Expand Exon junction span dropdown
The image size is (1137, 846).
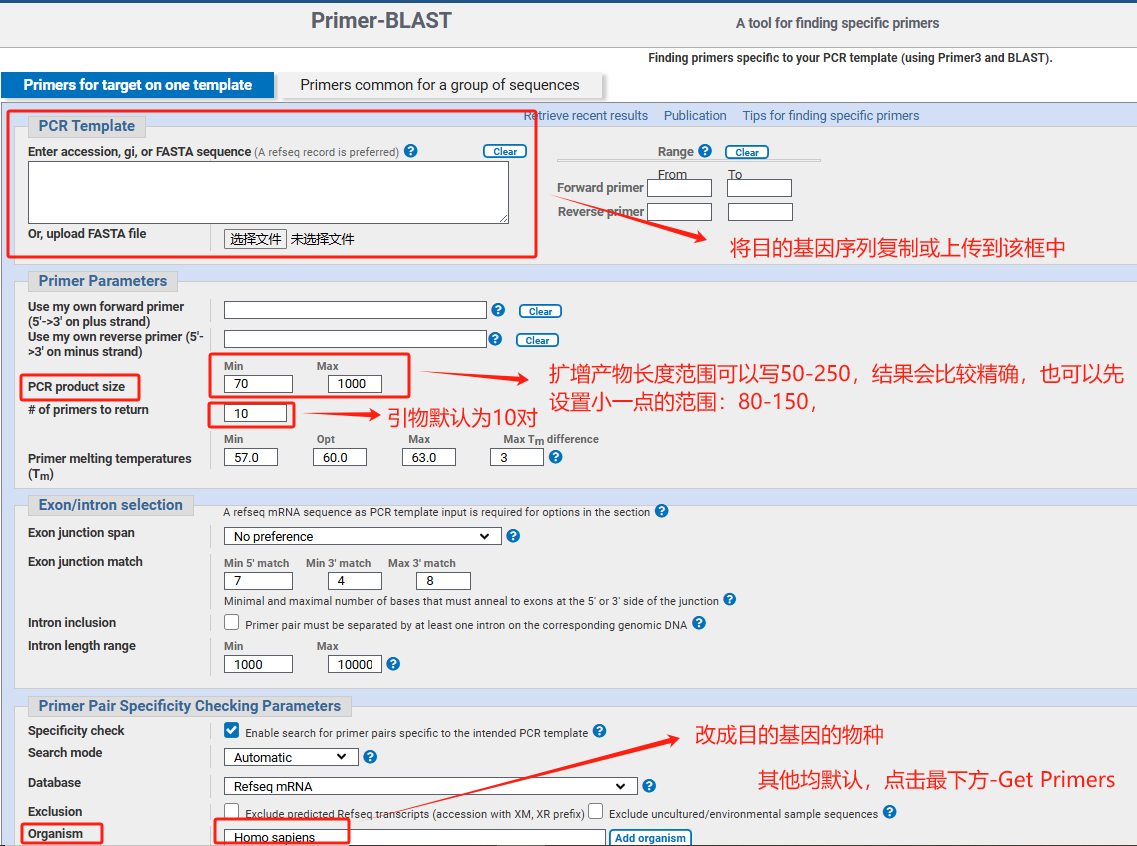[x=363, y=536]
